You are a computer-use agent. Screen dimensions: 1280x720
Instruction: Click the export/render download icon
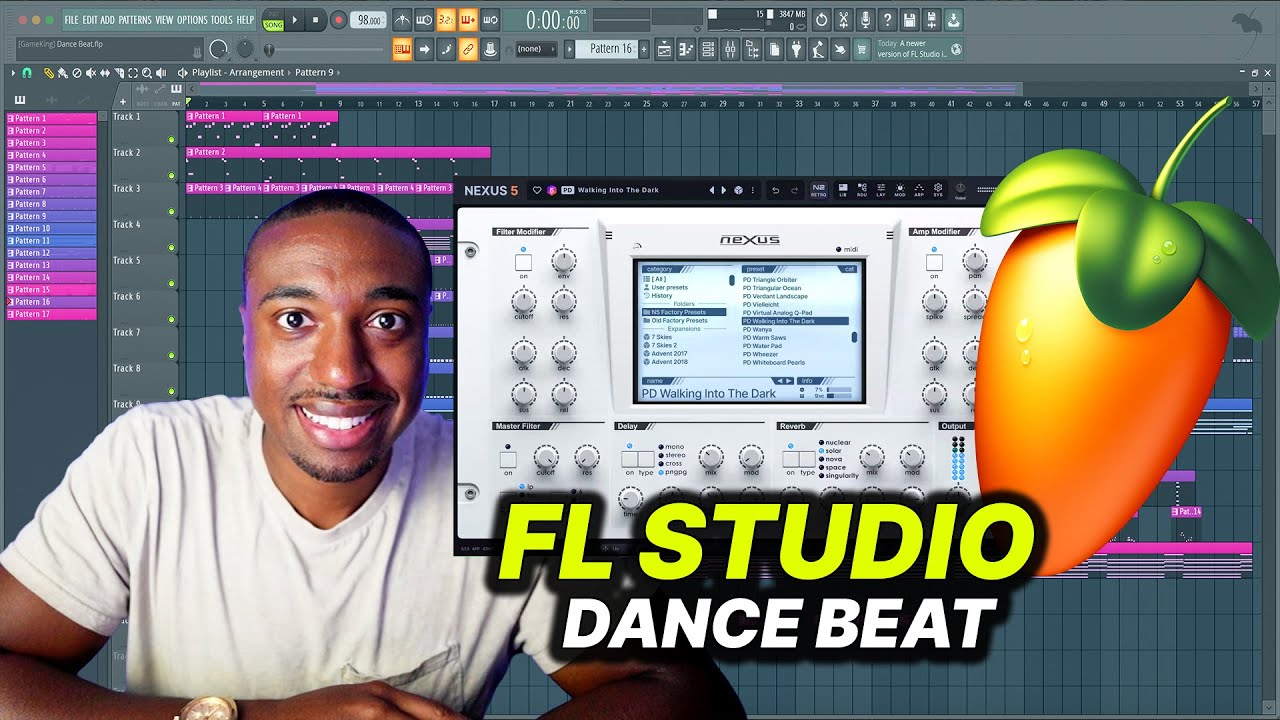tap(954, 20)
